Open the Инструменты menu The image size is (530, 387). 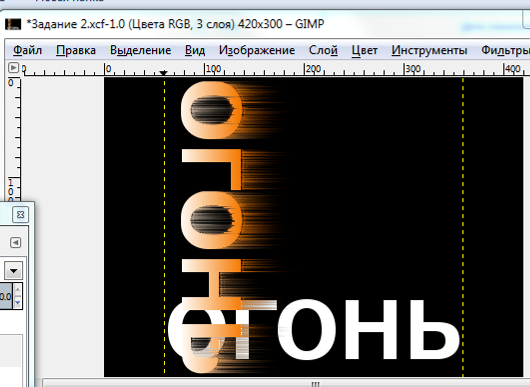coord(429,50)
